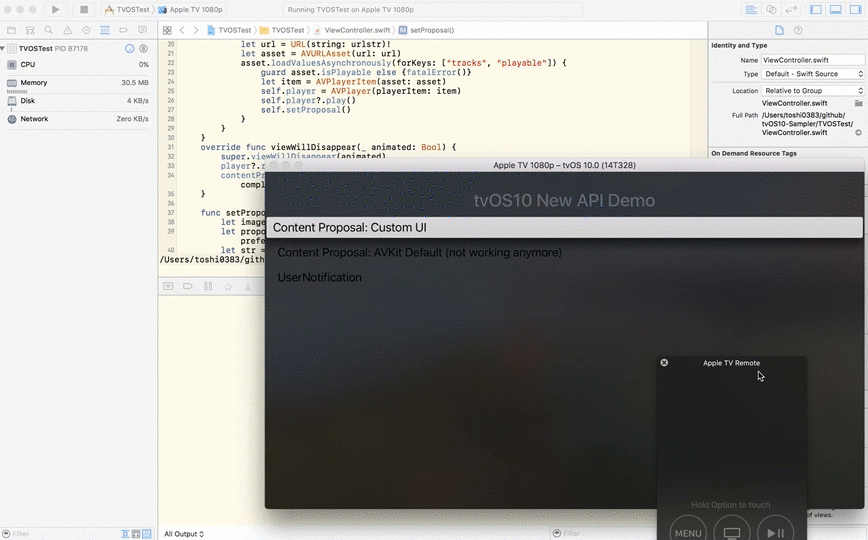Image resolution: width=868 pixels, height=540 pixels.
Task: Open the TVOSTest scheme selector
Action: (127, 9)
